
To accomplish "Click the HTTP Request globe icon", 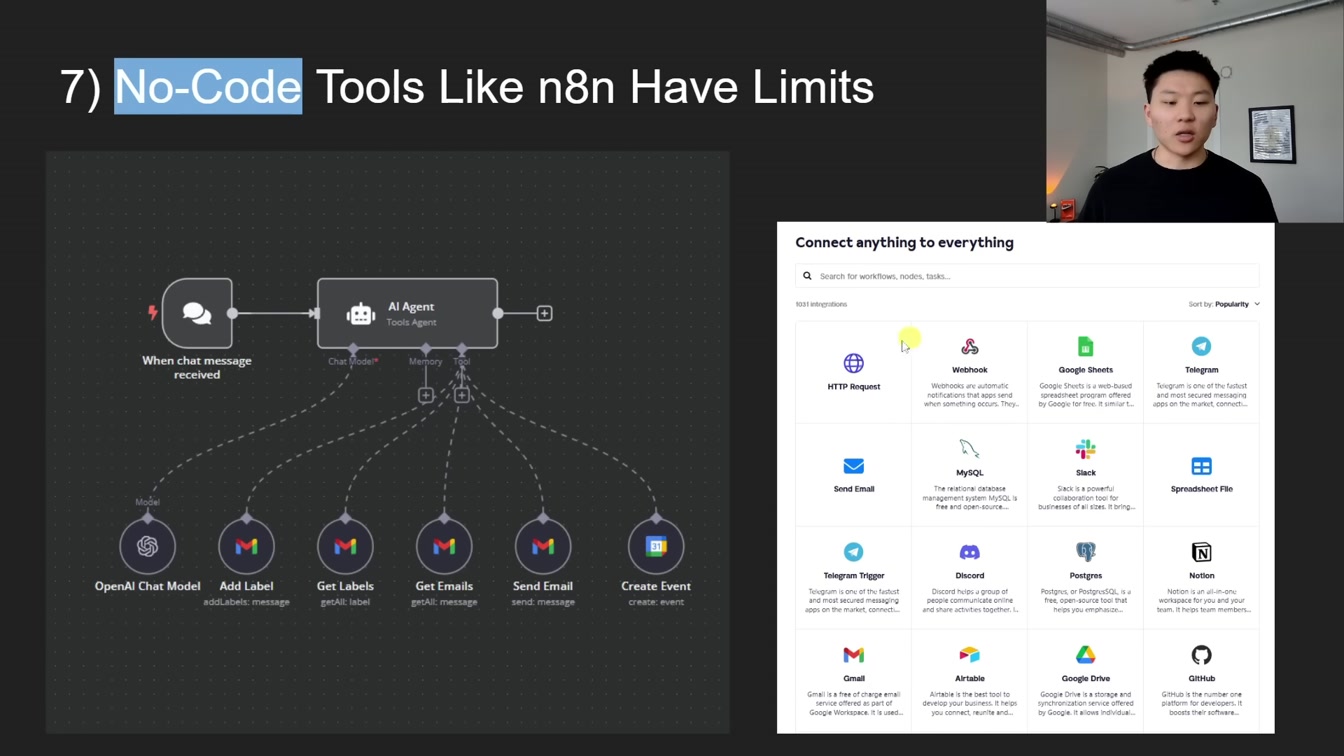I will point(854,363).
